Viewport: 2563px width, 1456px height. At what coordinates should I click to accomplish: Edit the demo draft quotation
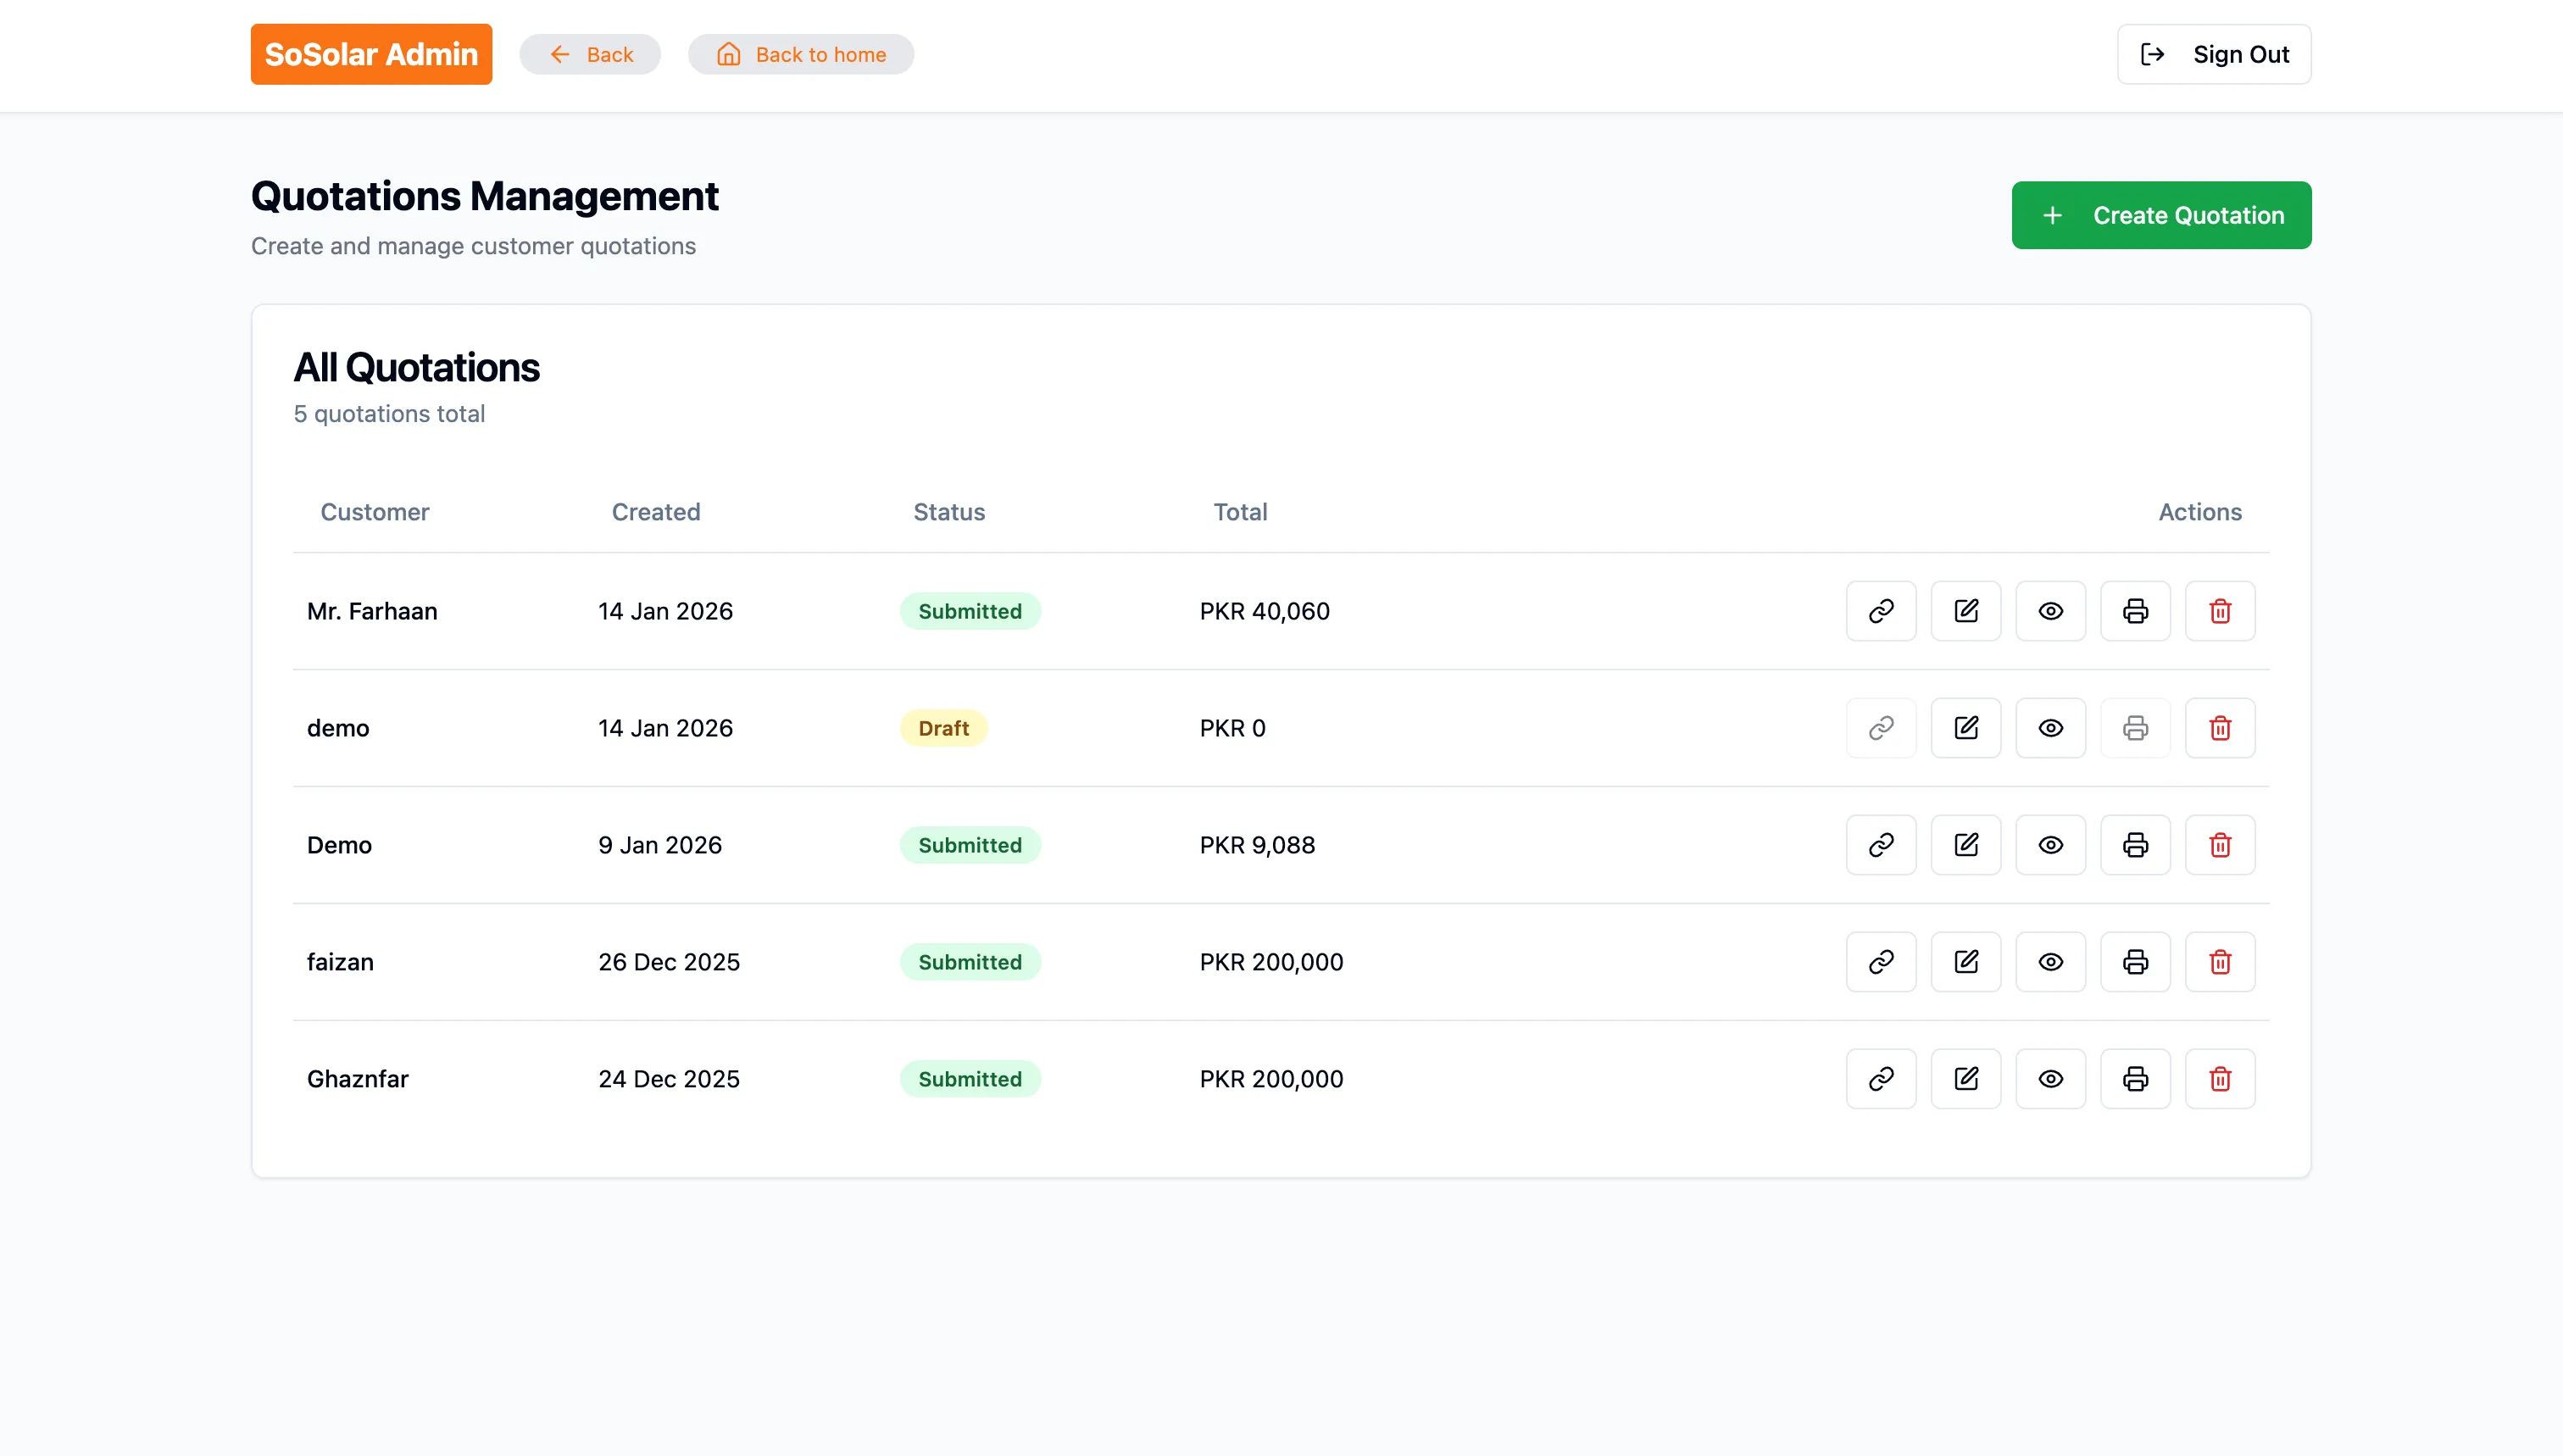(x=1965, y=728)
